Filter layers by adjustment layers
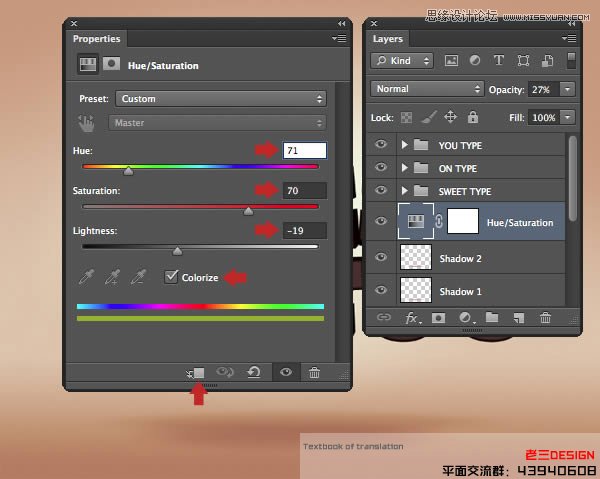This screenshot has width=600, height=479. (x=474, y=60)
